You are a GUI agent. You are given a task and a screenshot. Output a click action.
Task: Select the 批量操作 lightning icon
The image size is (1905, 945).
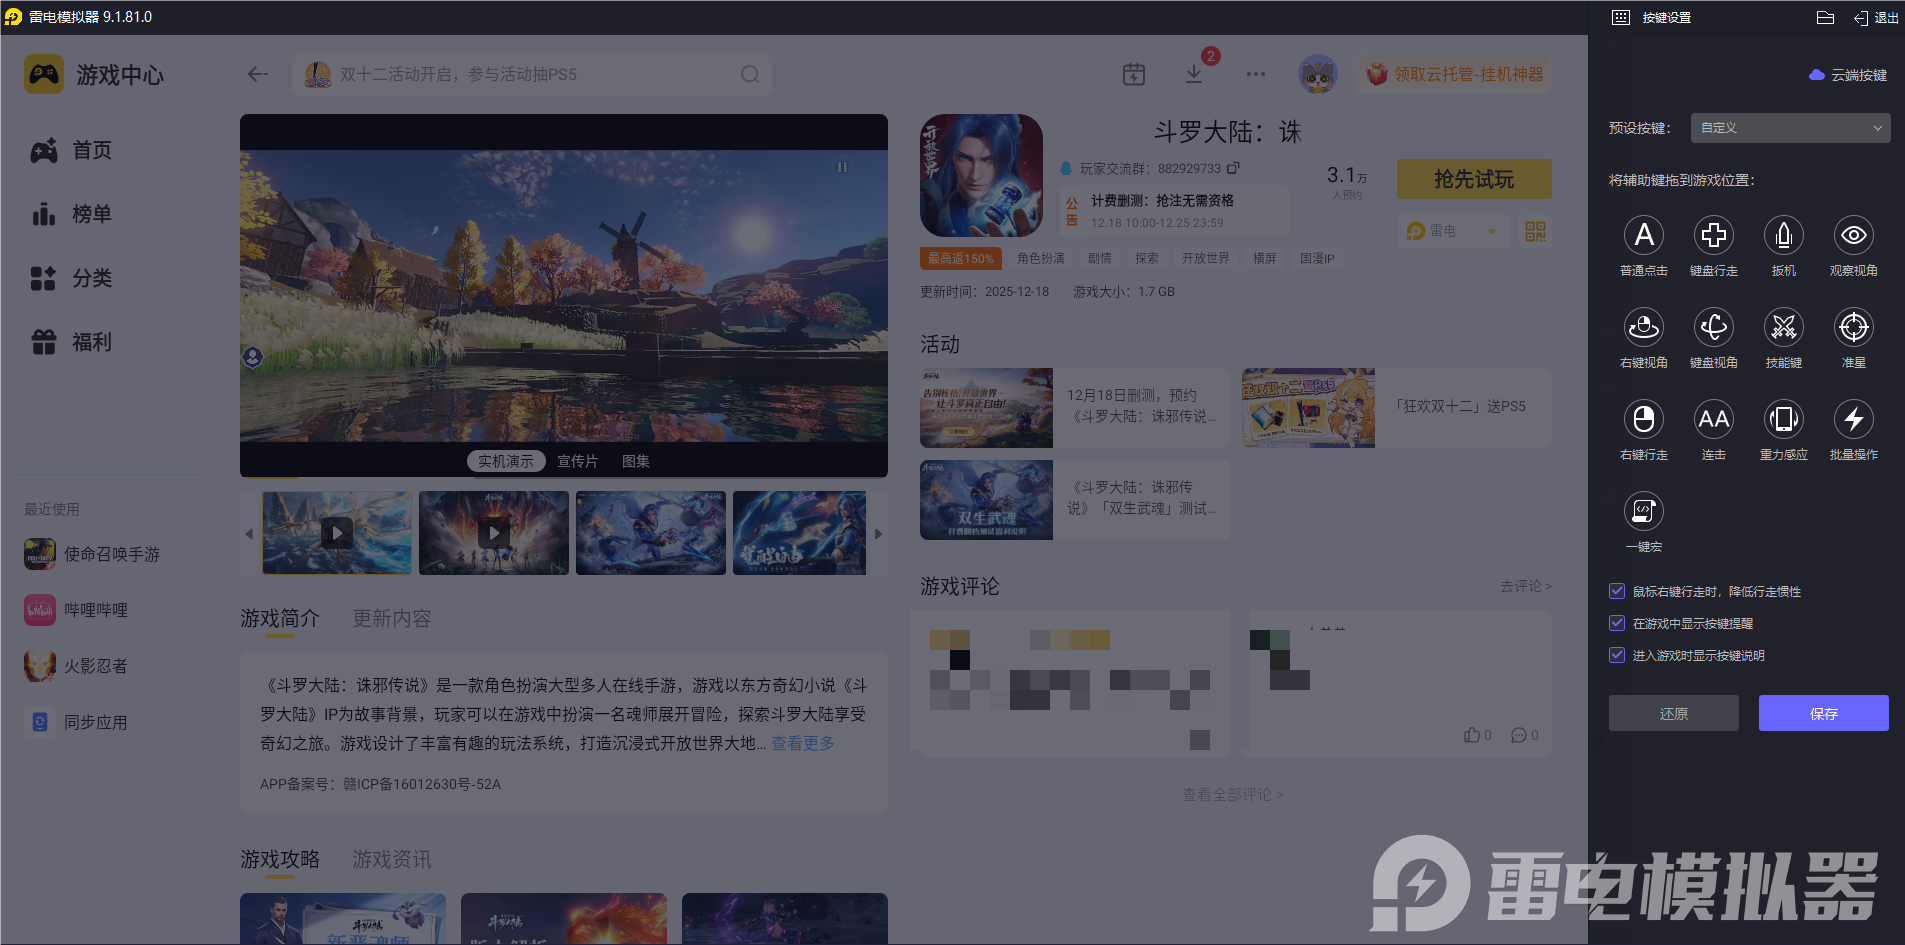click(x=1853, y=419)
